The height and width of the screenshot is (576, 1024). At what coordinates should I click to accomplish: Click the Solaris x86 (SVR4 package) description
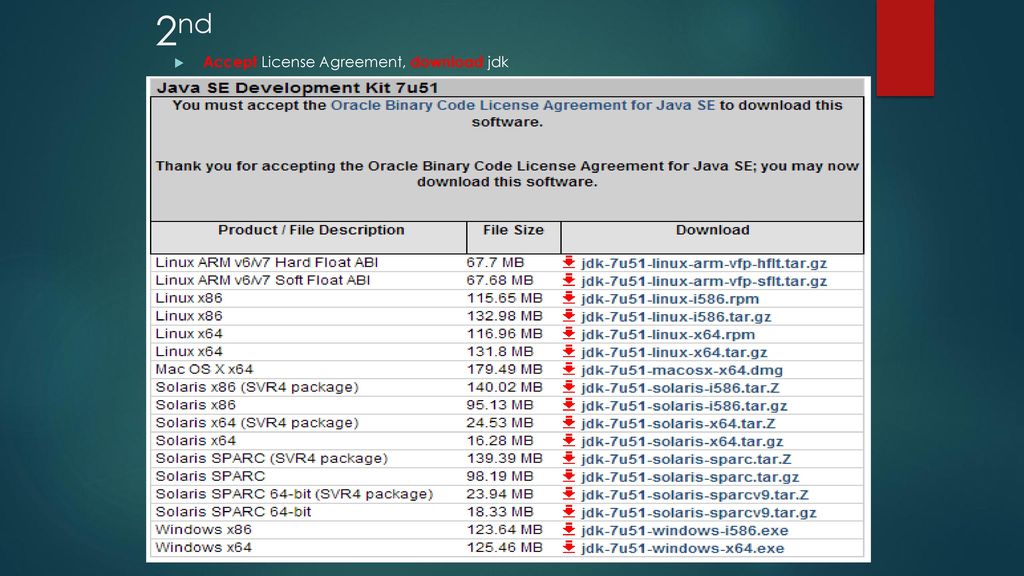click(x=257, y=387)
